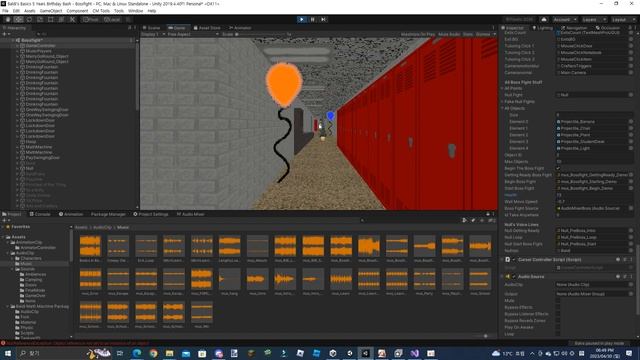
Task: Open the Free Aspect dropdown
Action: (193, 34)
